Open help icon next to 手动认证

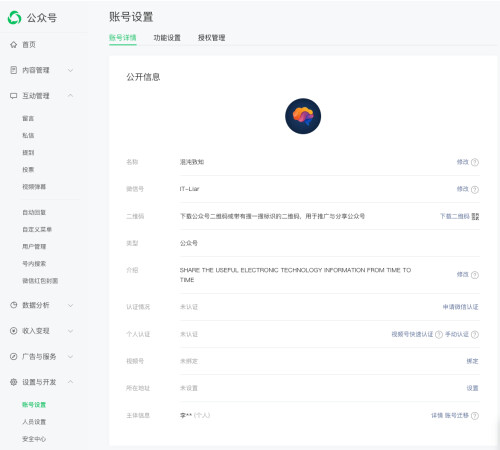475,334
